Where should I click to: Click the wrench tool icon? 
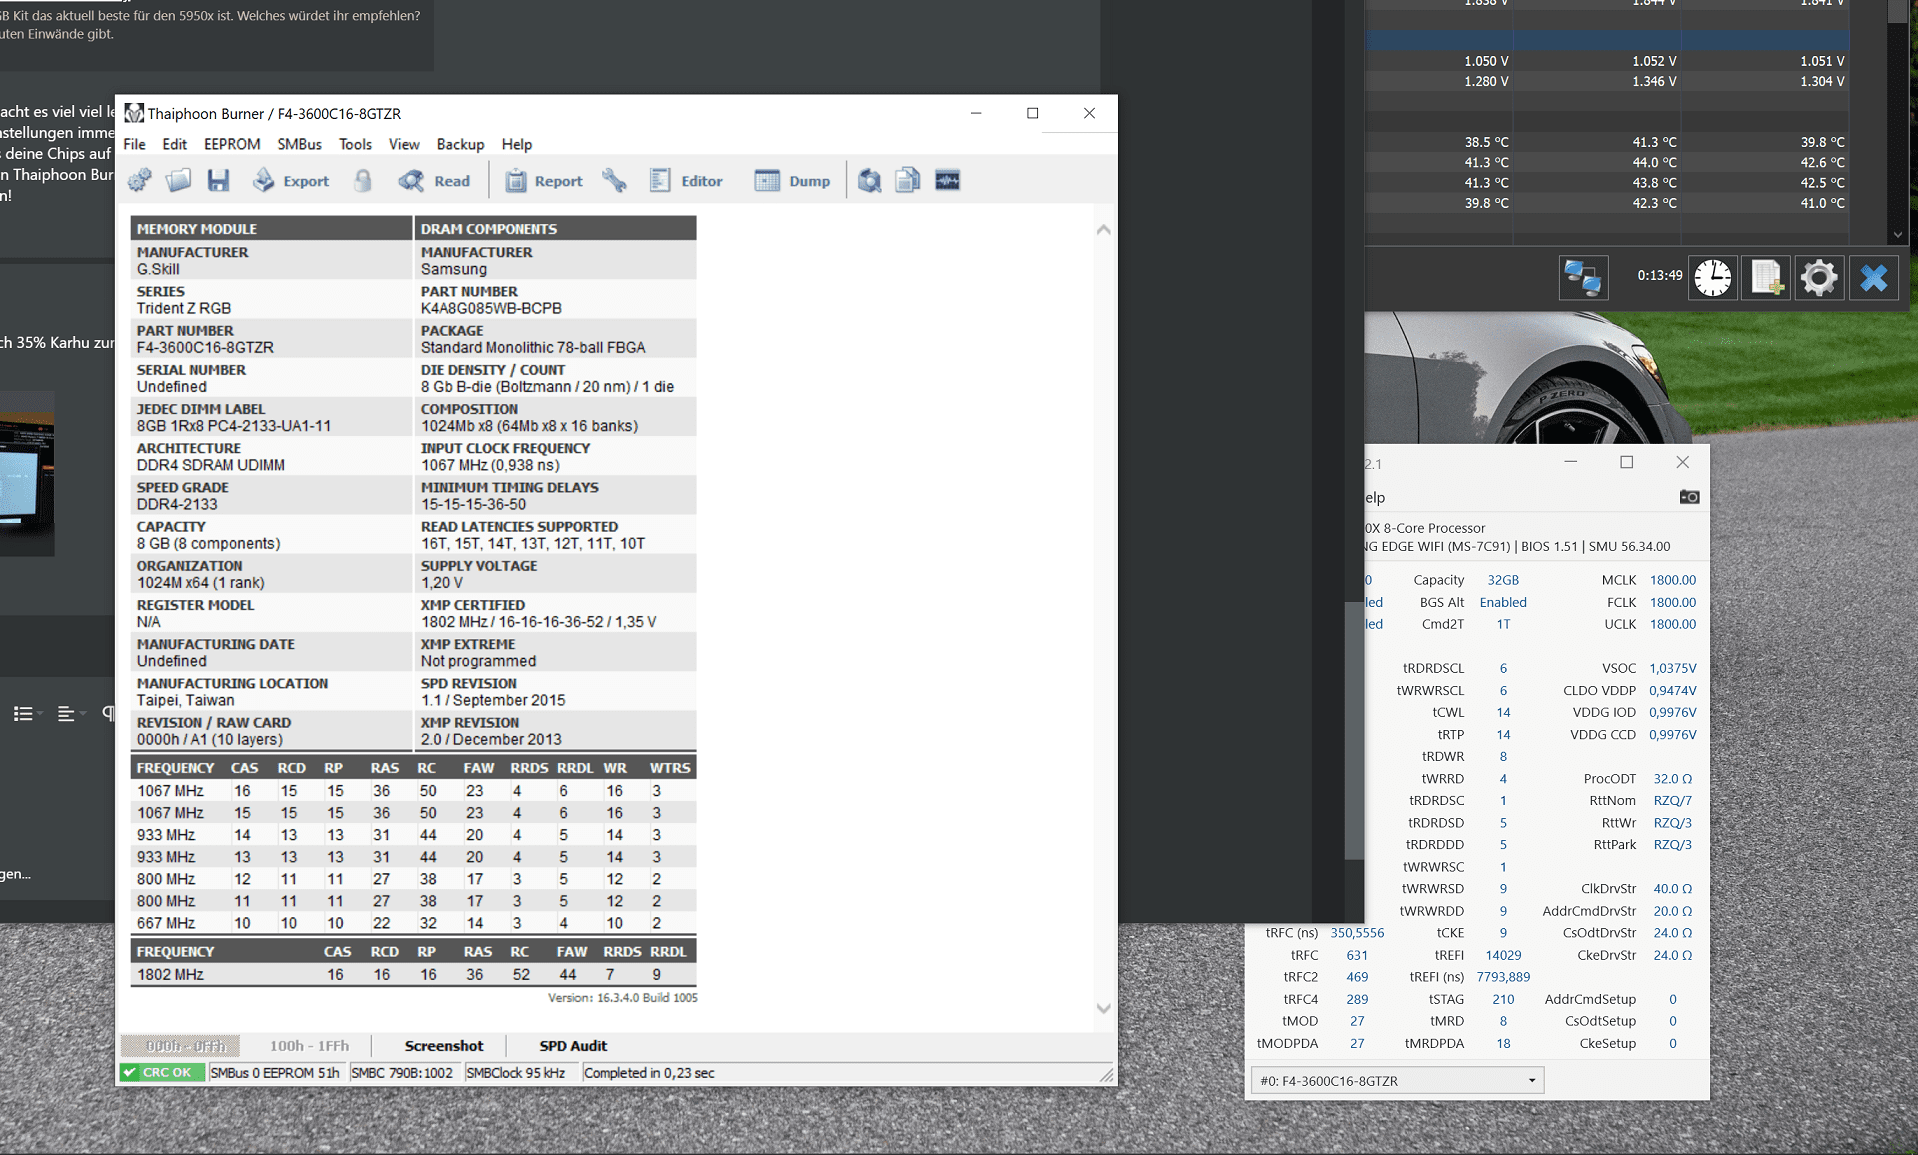tap(614, 181)
